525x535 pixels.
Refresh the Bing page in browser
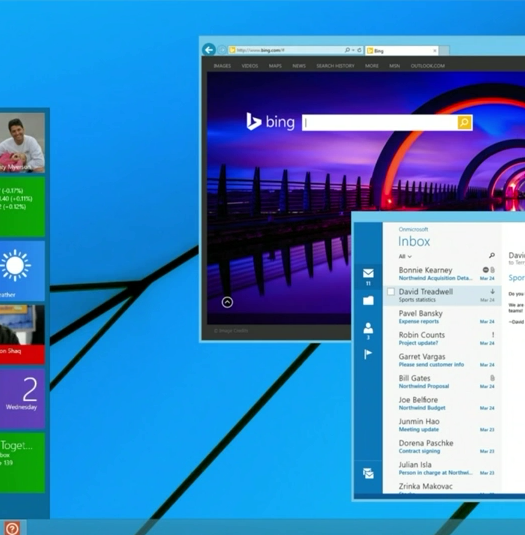tap(359, 50)
